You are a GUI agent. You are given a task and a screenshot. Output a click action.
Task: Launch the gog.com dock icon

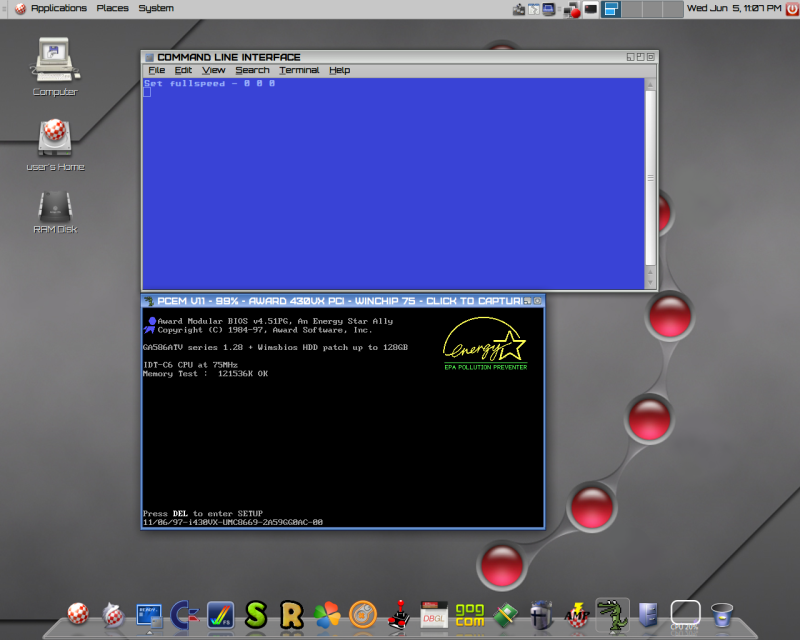(469, 615)
